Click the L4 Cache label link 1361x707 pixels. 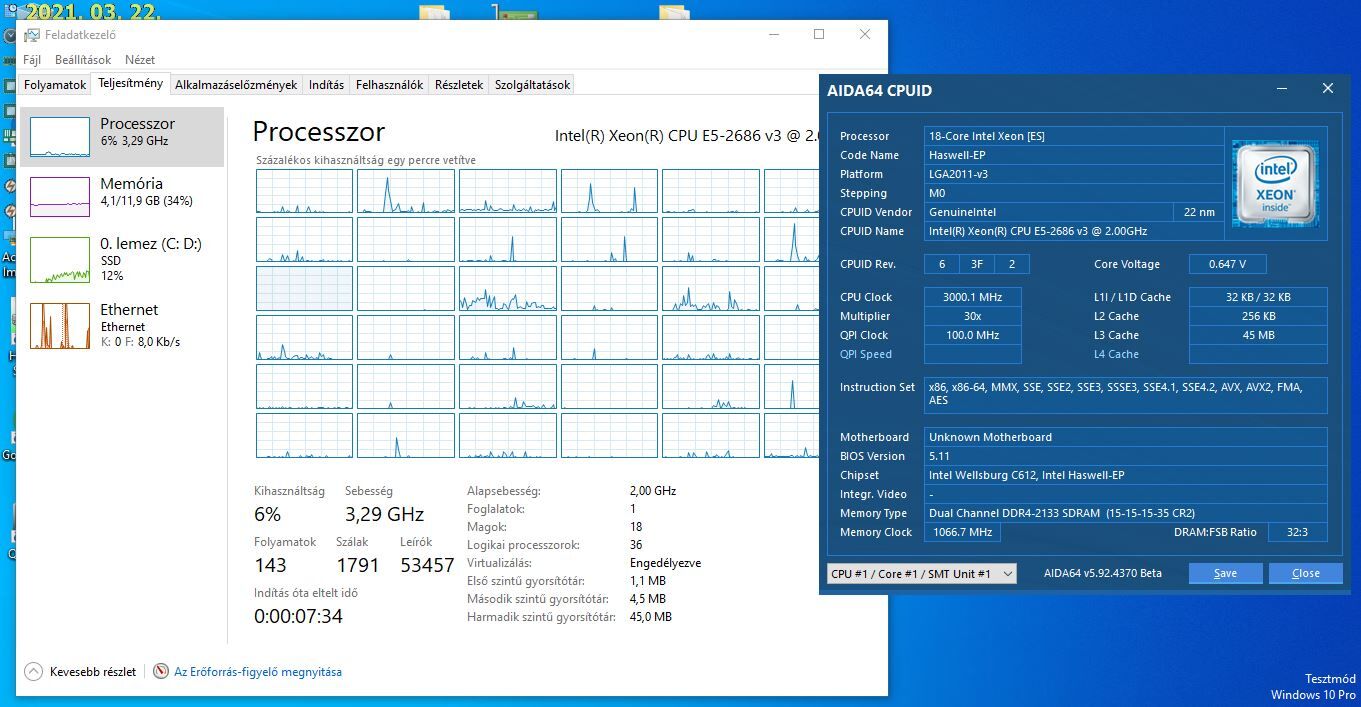[x=1116, y=354]
